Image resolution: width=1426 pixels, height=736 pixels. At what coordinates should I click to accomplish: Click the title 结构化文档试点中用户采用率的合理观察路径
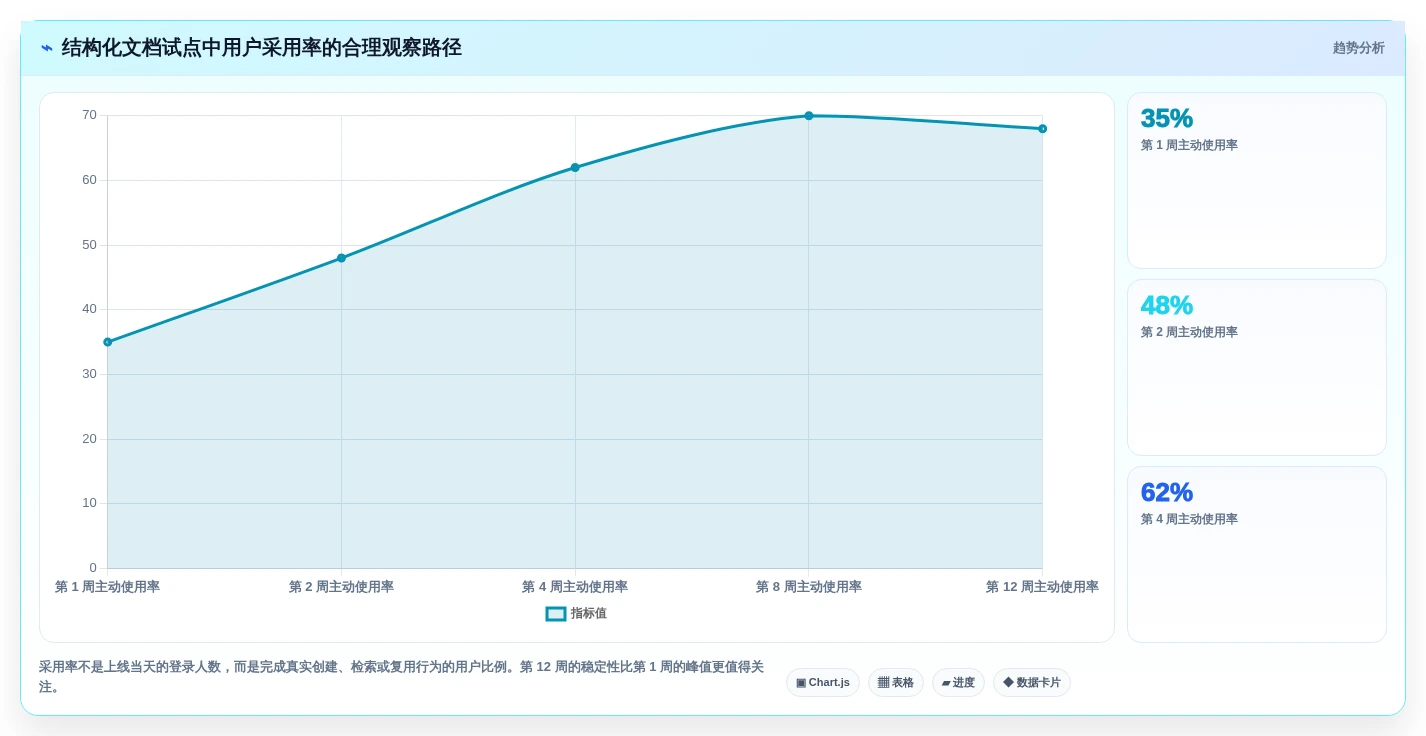point(262,48)
